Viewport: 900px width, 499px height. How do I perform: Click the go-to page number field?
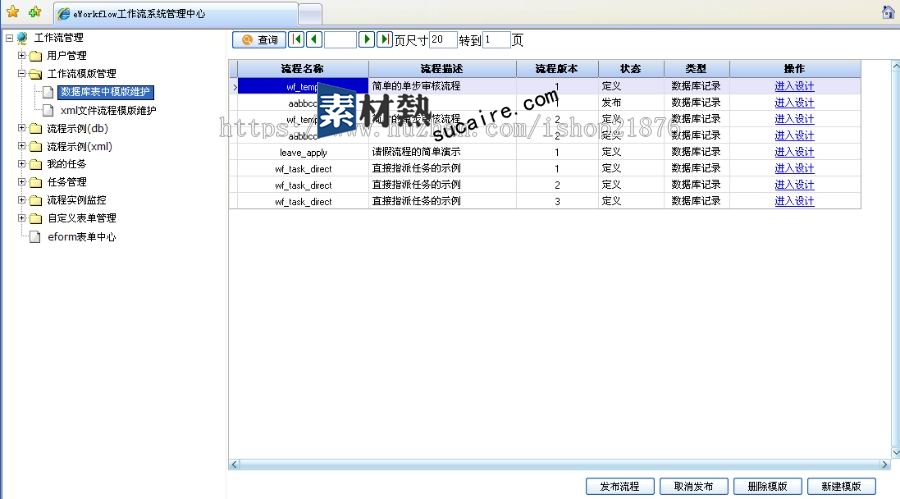point(496,40)
